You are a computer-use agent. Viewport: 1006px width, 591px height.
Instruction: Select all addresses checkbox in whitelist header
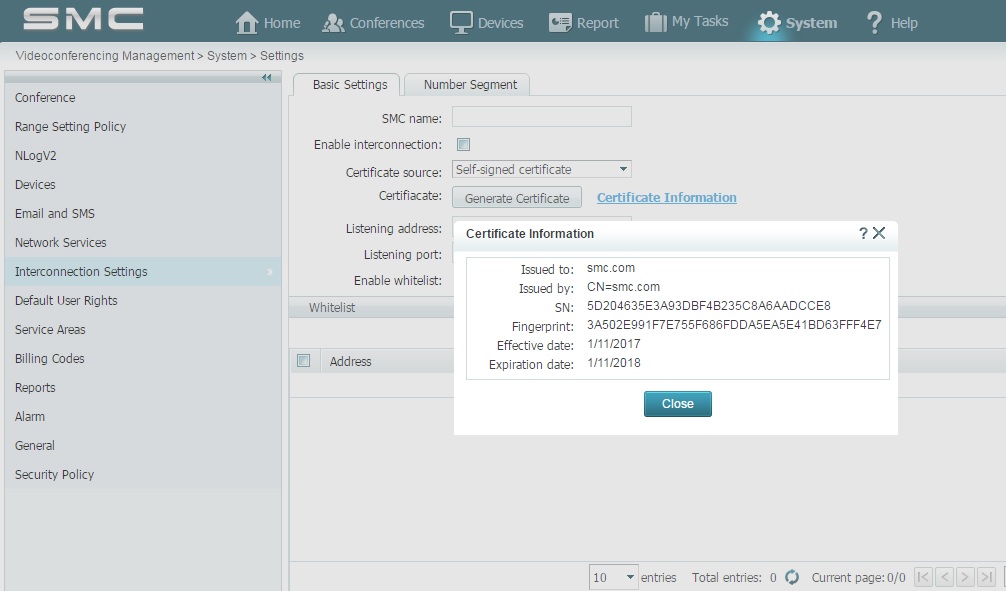[303, 361]
